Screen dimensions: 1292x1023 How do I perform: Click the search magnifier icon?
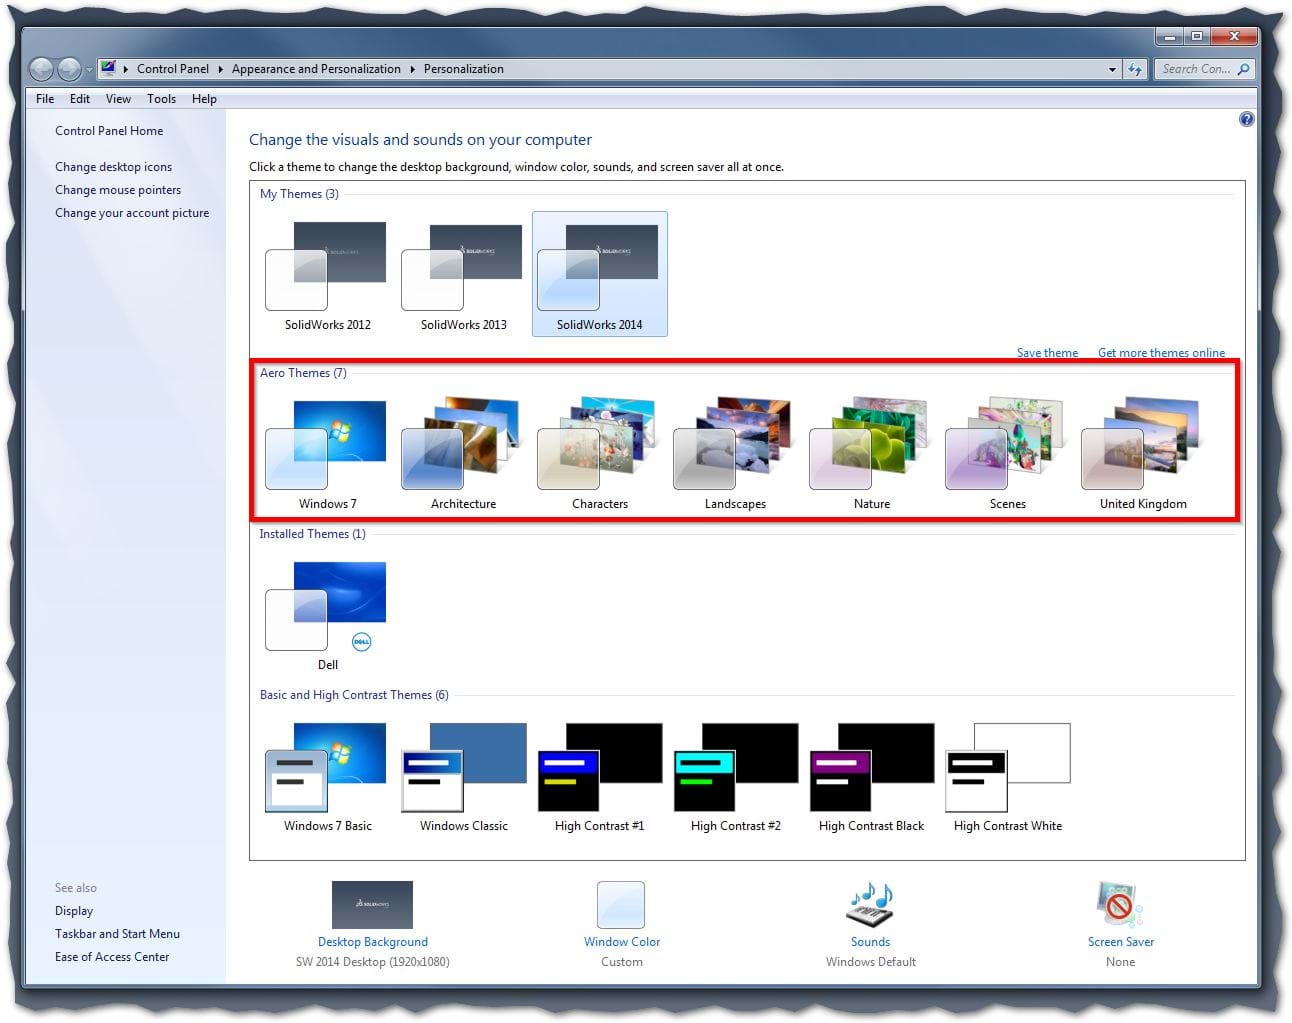[x=1243, y=69]
